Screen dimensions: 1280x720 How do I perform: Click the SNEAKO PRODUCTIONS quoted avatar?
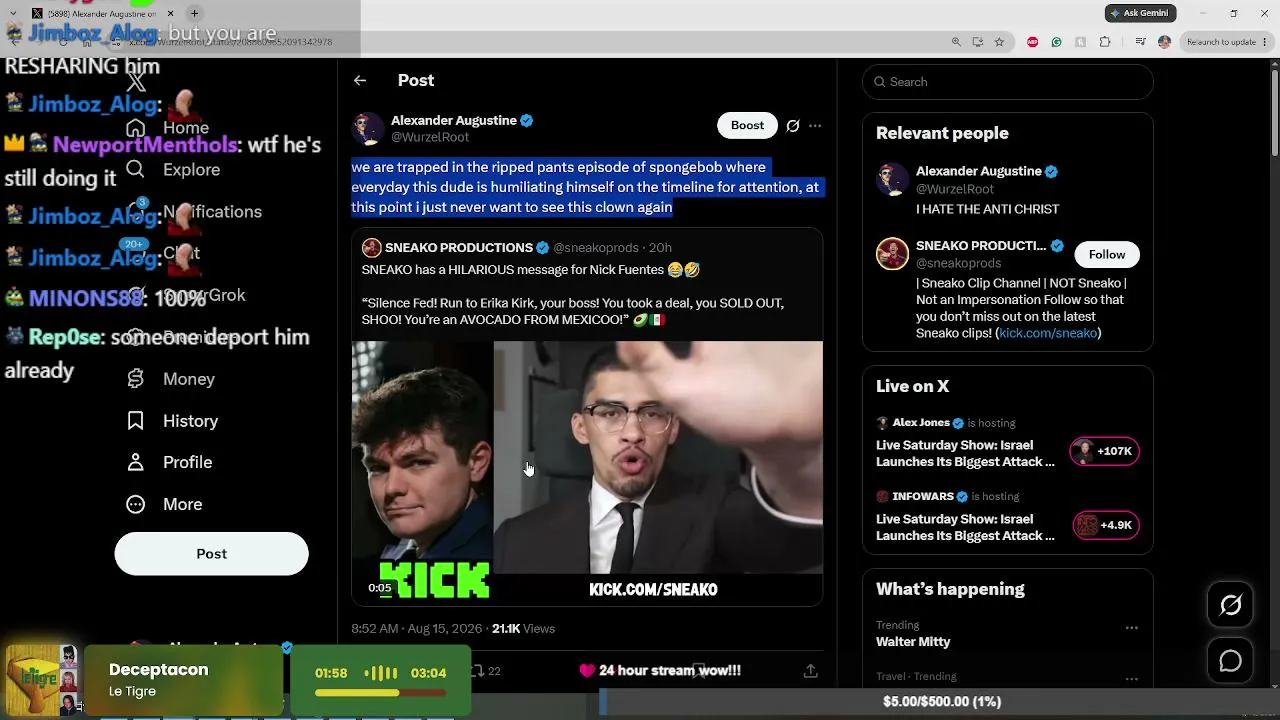click(371, 247)
